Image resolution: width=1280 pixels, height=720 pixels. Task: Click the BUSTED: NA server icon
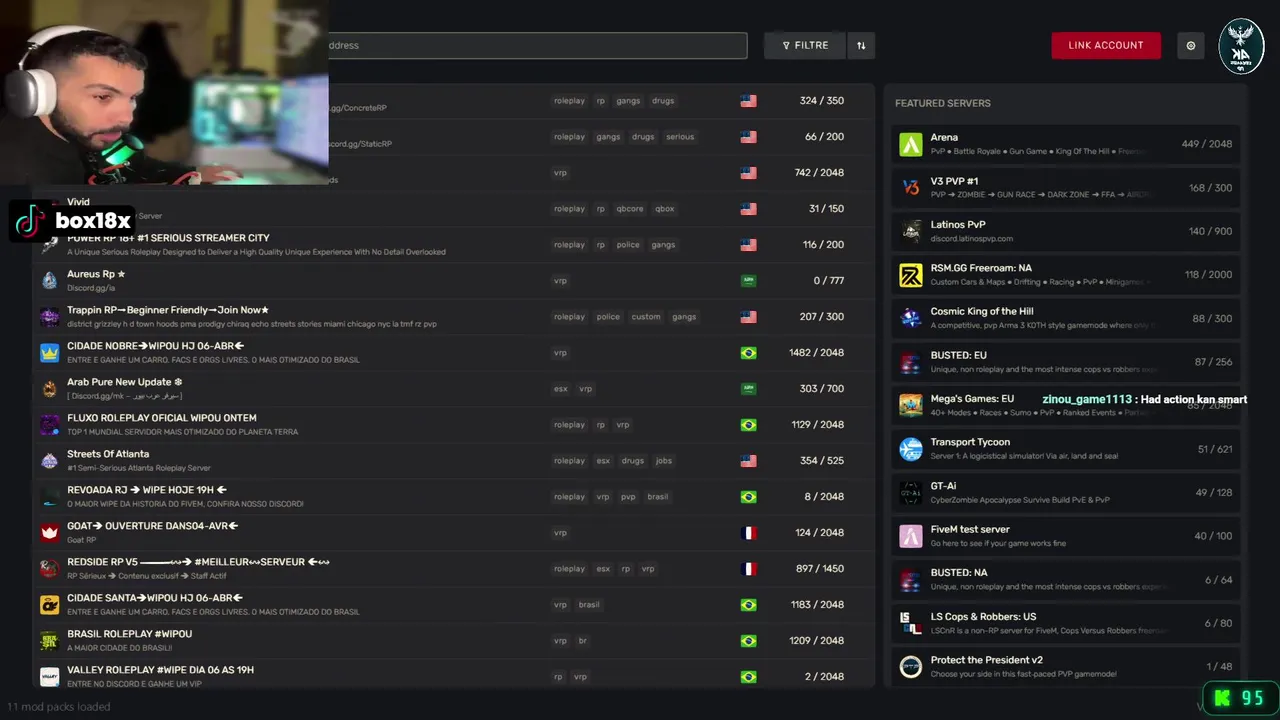pos(910,580)
